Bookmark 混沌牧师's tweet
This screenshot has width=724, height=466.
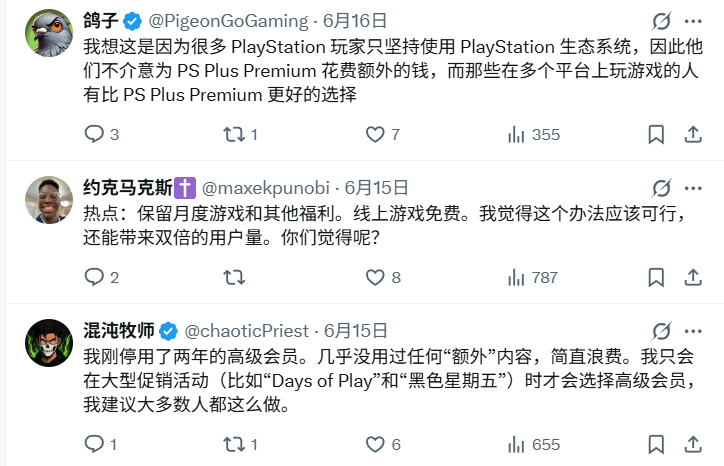coord(657,444)
